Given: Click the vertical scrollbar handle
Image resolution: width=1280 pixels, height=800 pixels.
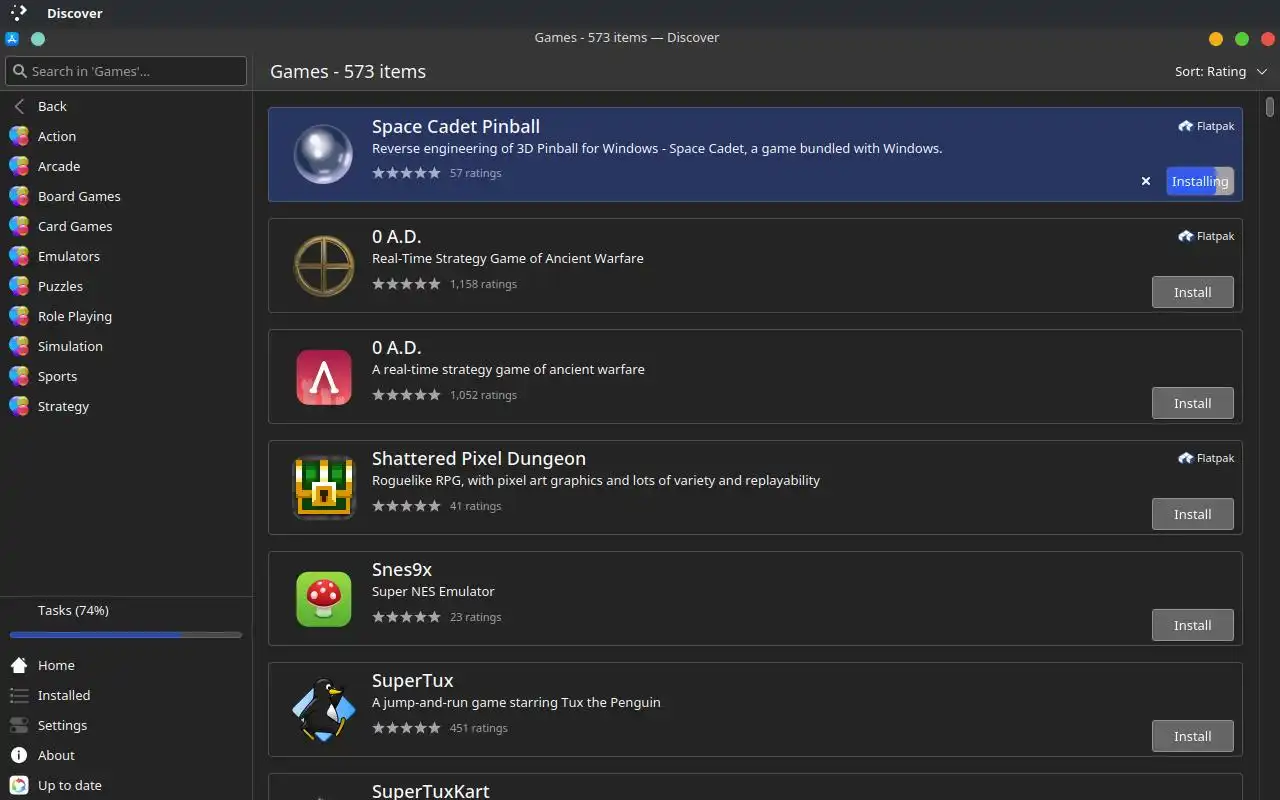Looking at the screenshot, I should tap(1270, 107).
